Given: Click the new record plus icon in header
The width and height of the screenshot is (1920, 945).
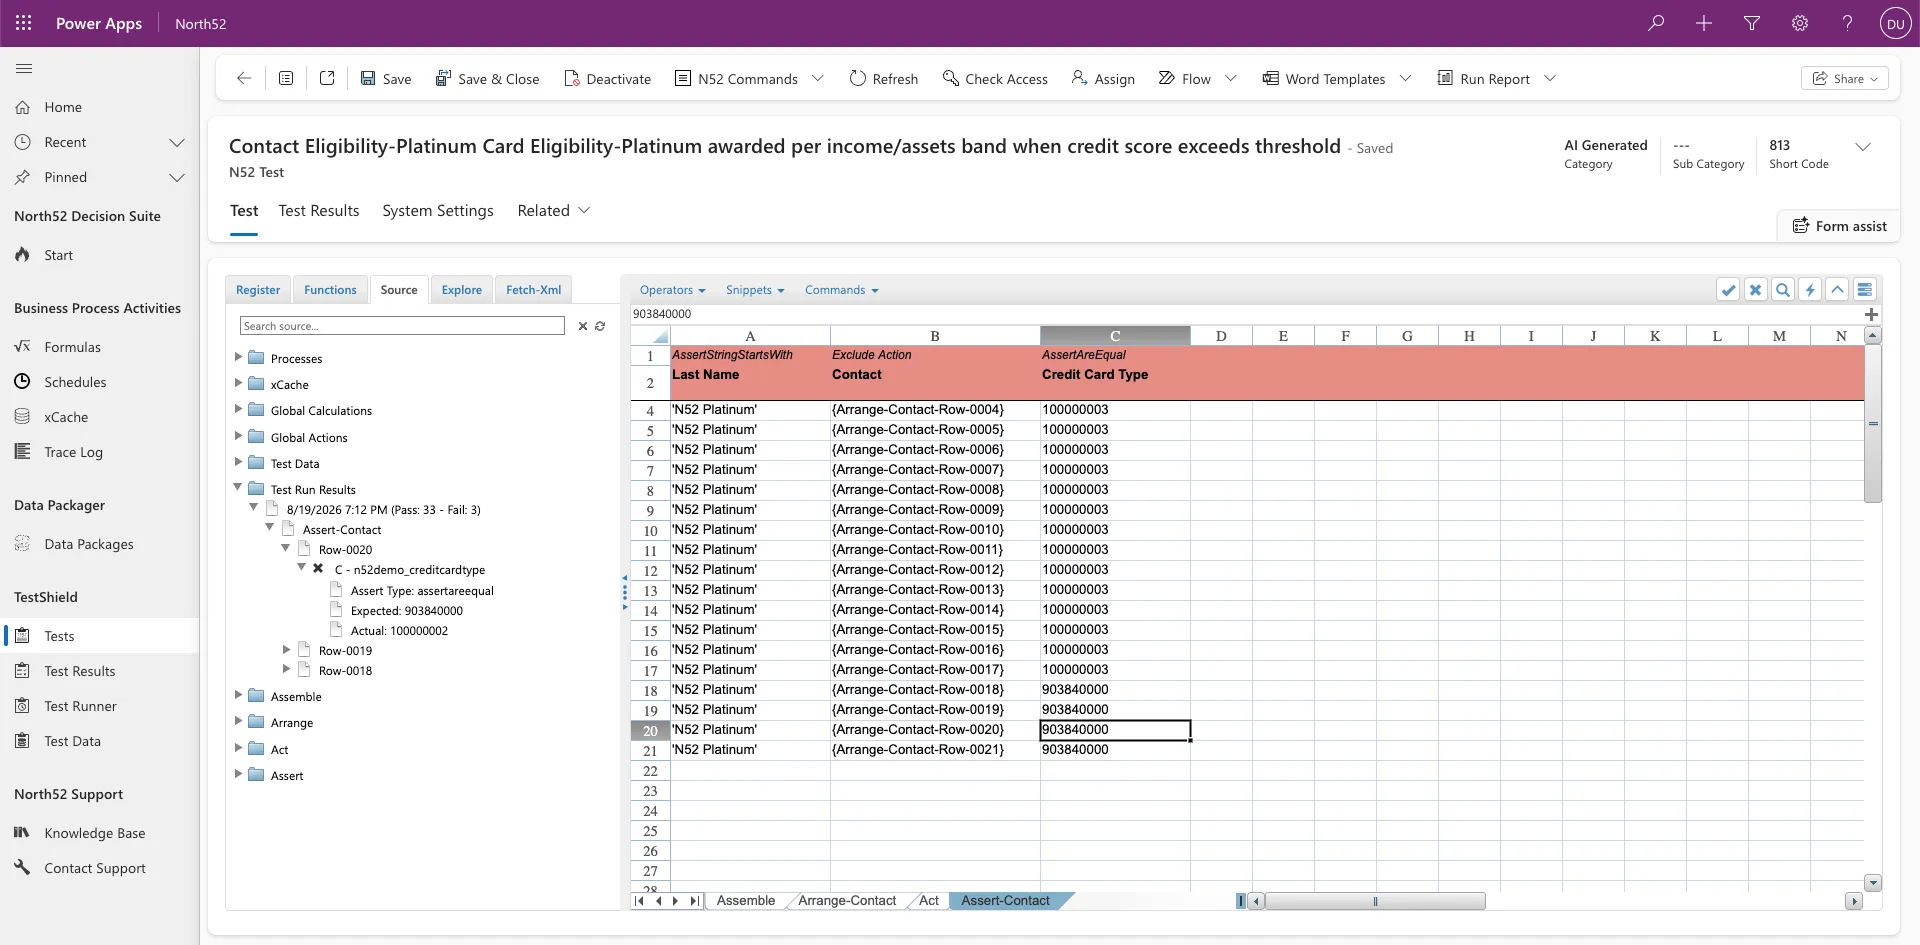Looking at the screenshot, I should tap(1704, 23).
